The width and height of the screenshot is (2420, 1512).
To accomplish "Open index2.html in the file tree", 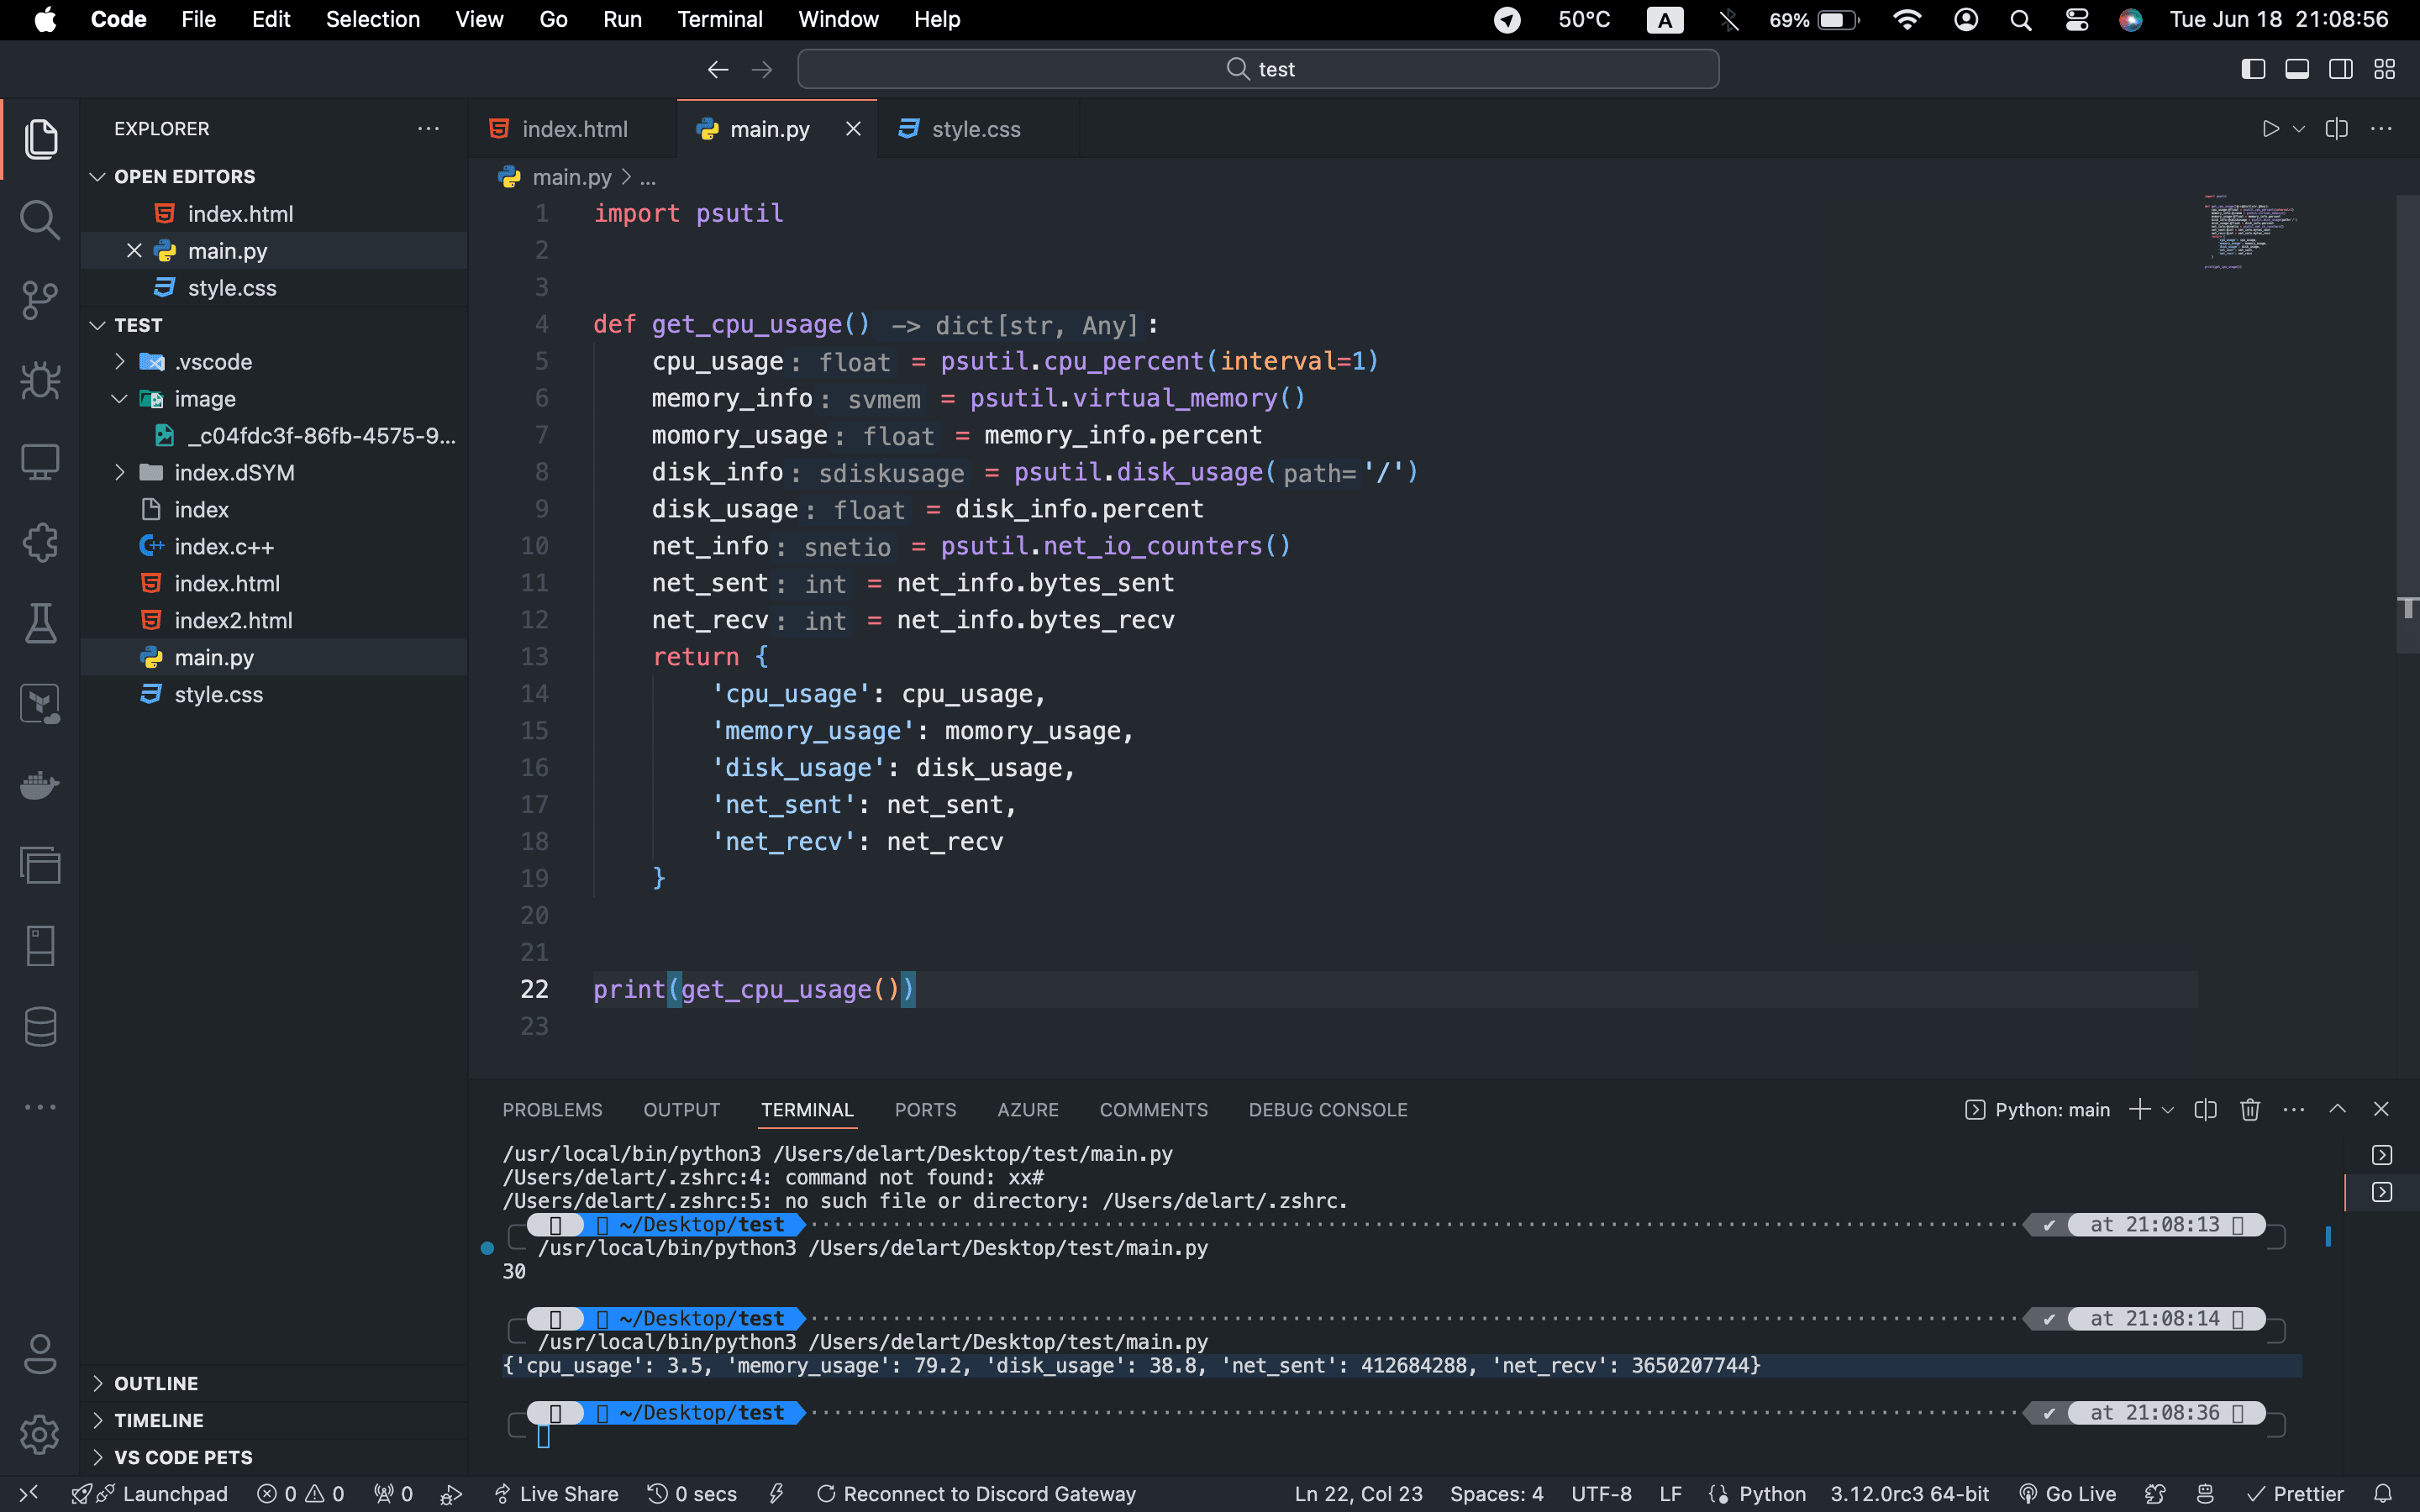I will 233,620.
